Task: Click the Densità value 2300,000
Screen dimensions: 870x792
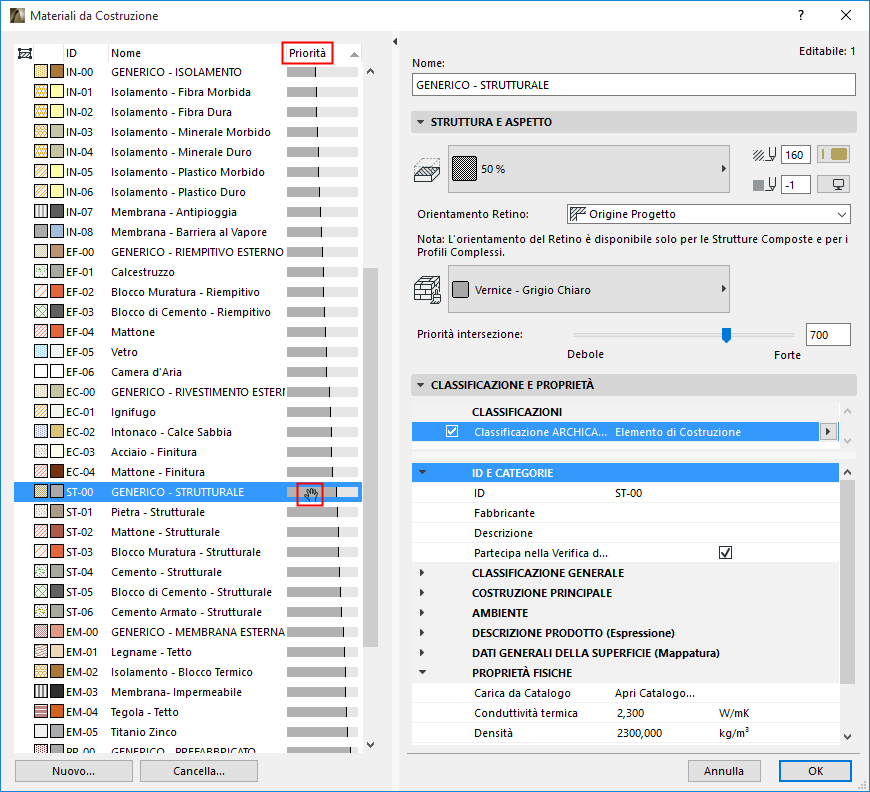Action: coord(639,733)
